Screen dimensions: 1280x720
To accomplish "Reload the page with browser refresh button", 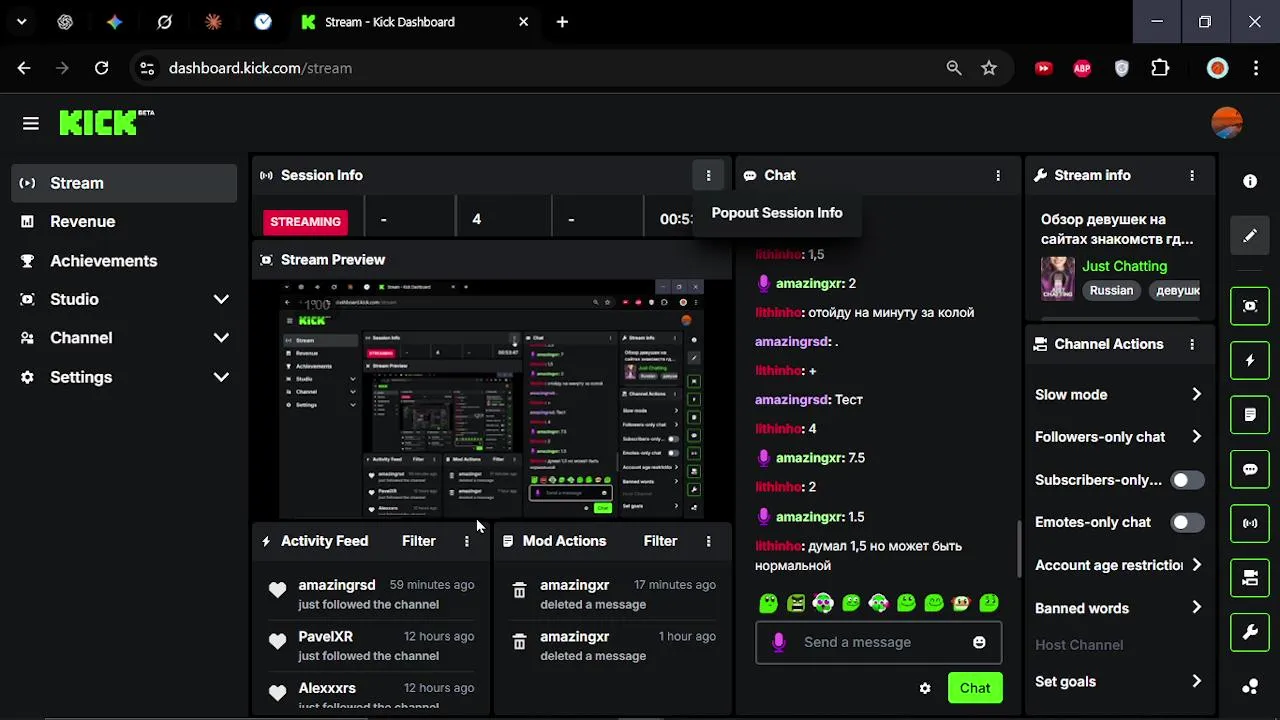I will point(101,68).
